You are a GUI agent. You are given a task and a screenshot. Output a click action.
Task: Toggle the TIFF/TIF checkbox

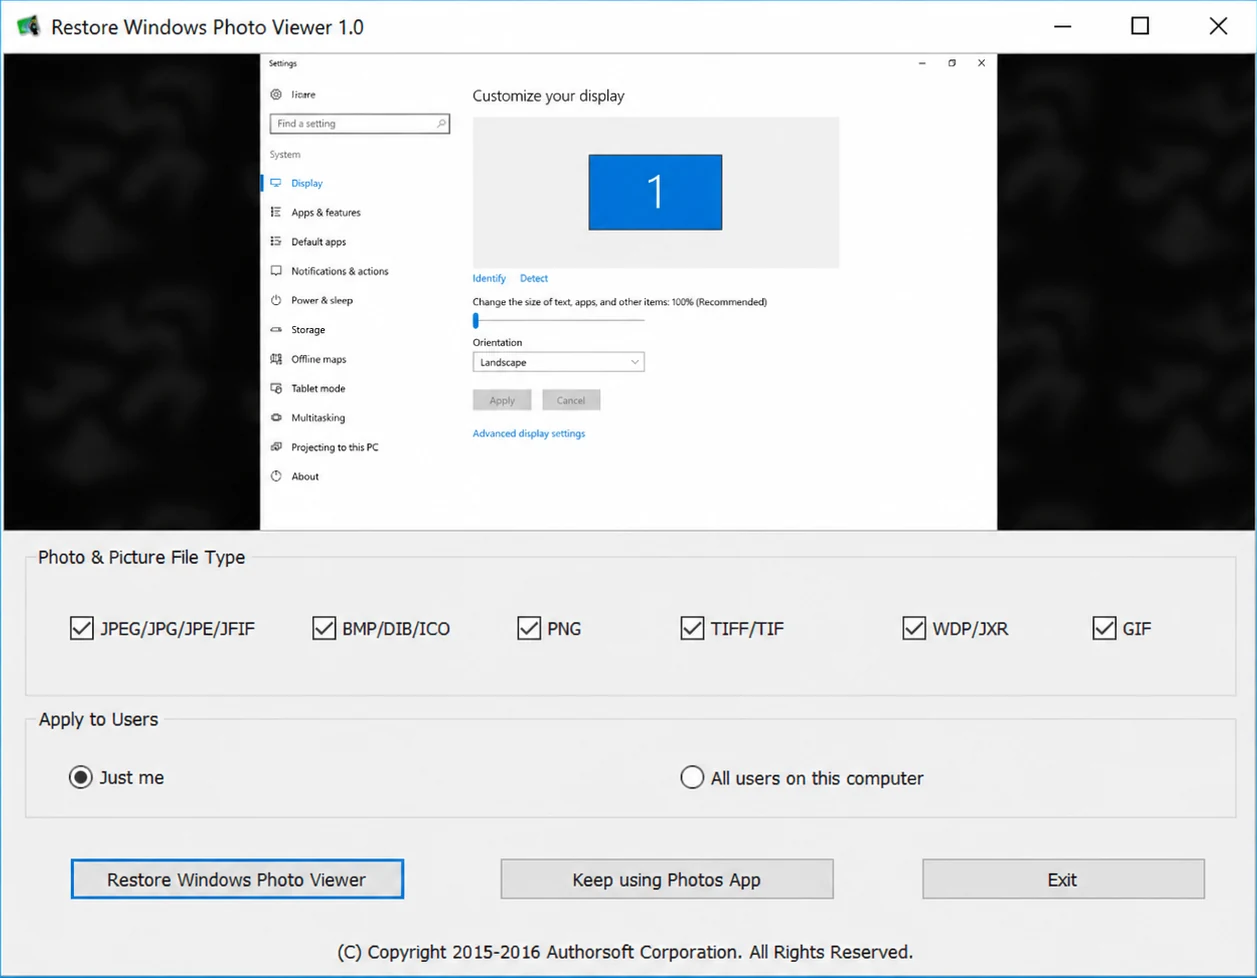(x=692, y=628)
